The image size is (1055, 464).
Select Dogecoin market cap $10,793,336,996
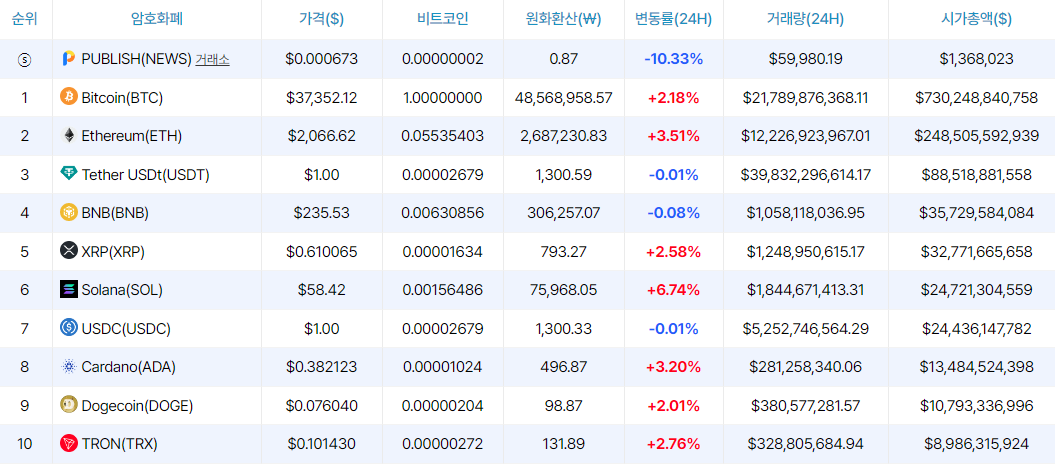click(976, 406)
